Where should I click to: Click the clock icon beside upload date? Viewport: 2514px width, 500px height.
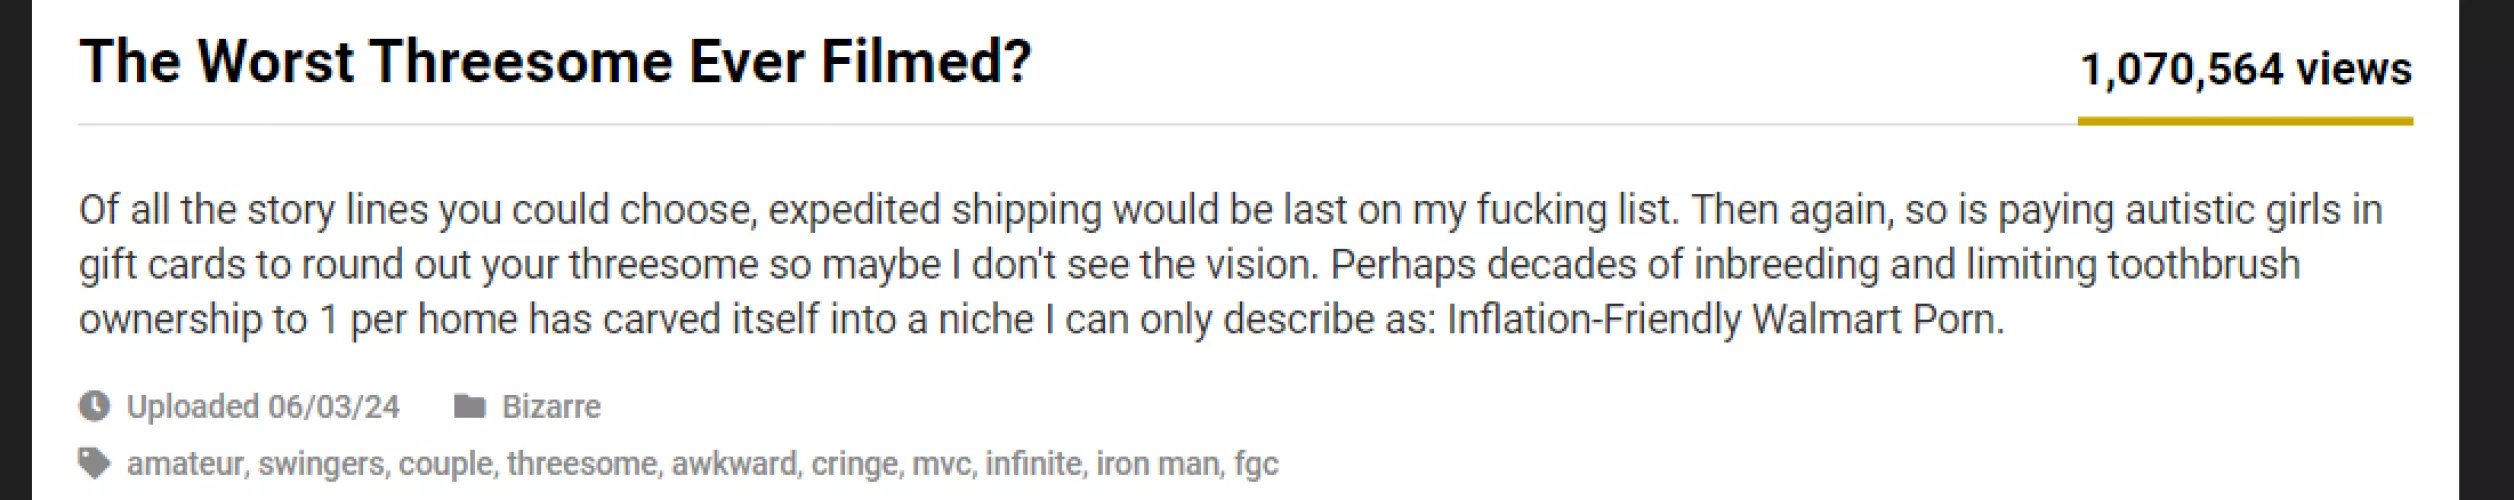tap(94, 406)
